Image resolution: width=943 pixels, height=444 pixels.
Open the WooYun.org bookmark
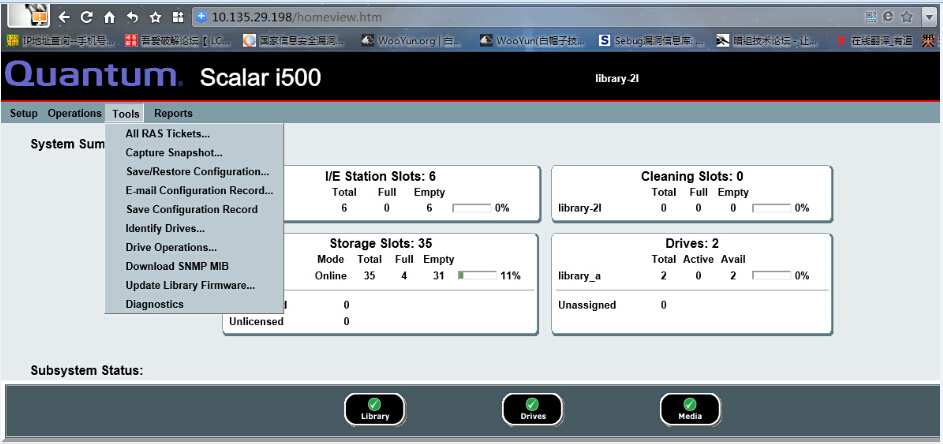click(411, 41)
